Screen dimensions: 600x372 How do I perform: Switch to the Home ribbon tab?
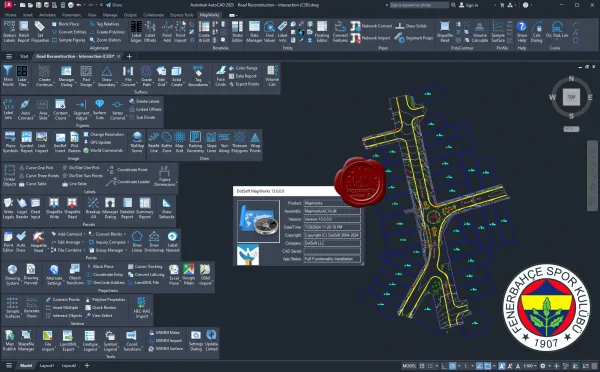tap(10, 15)
